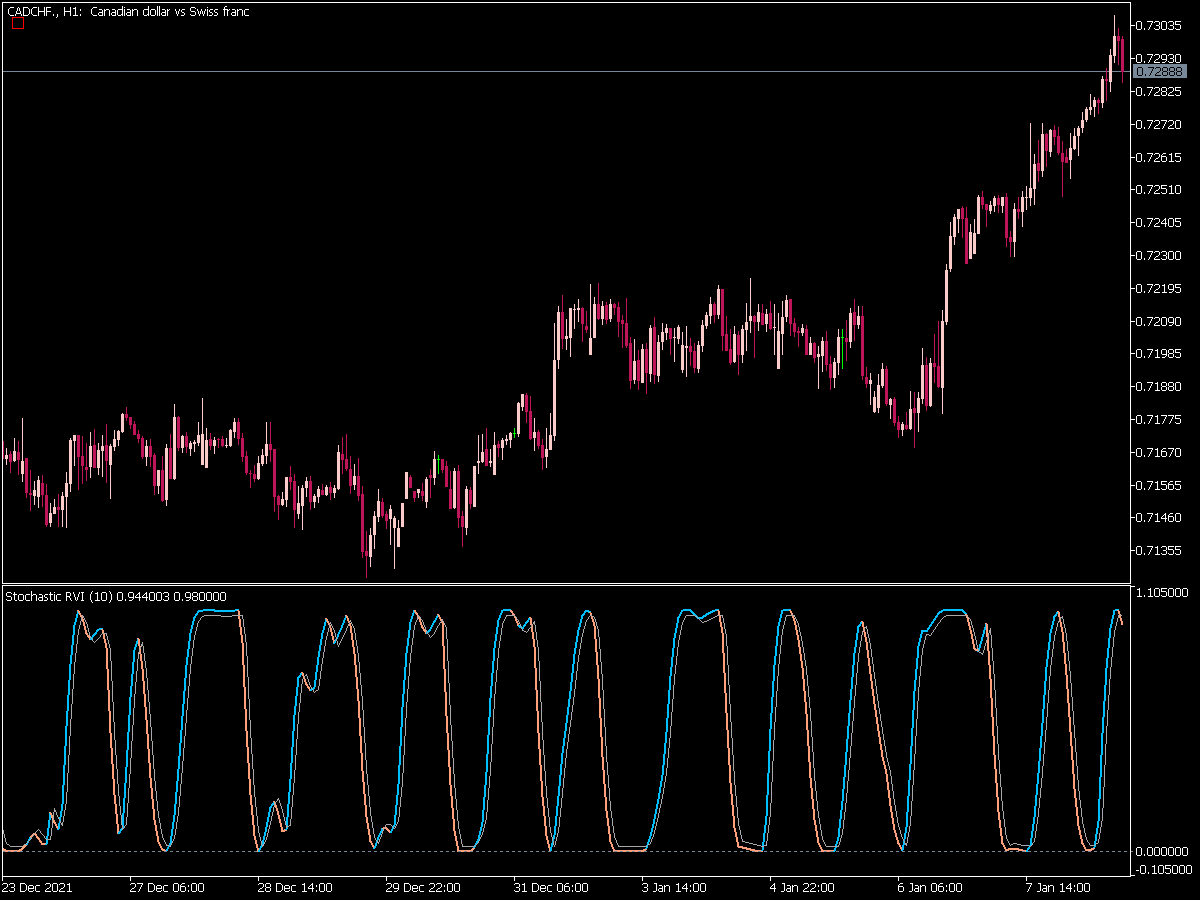The height and width of the screenshot is (900, 1200).
Task: Click the 0.71985 price axis label
Action: 1161,354
